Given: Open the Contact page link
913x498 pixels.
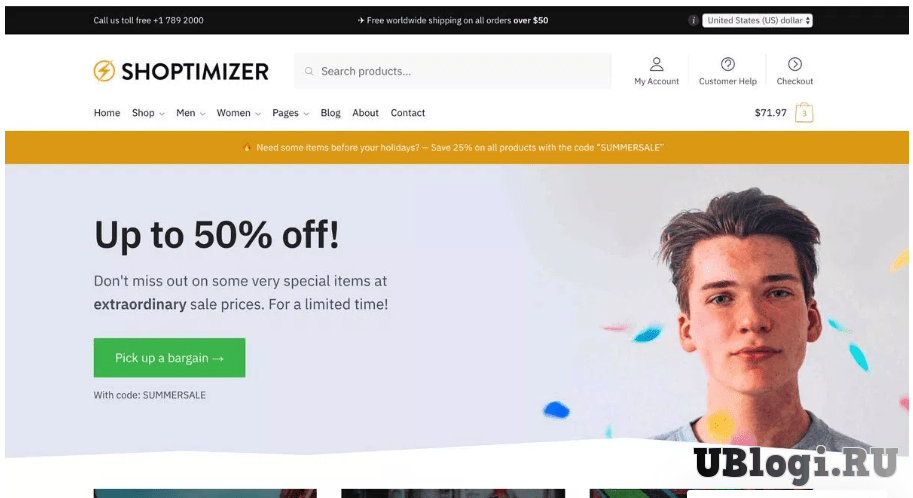Looking at the screenshot, I should coord(408,113).
